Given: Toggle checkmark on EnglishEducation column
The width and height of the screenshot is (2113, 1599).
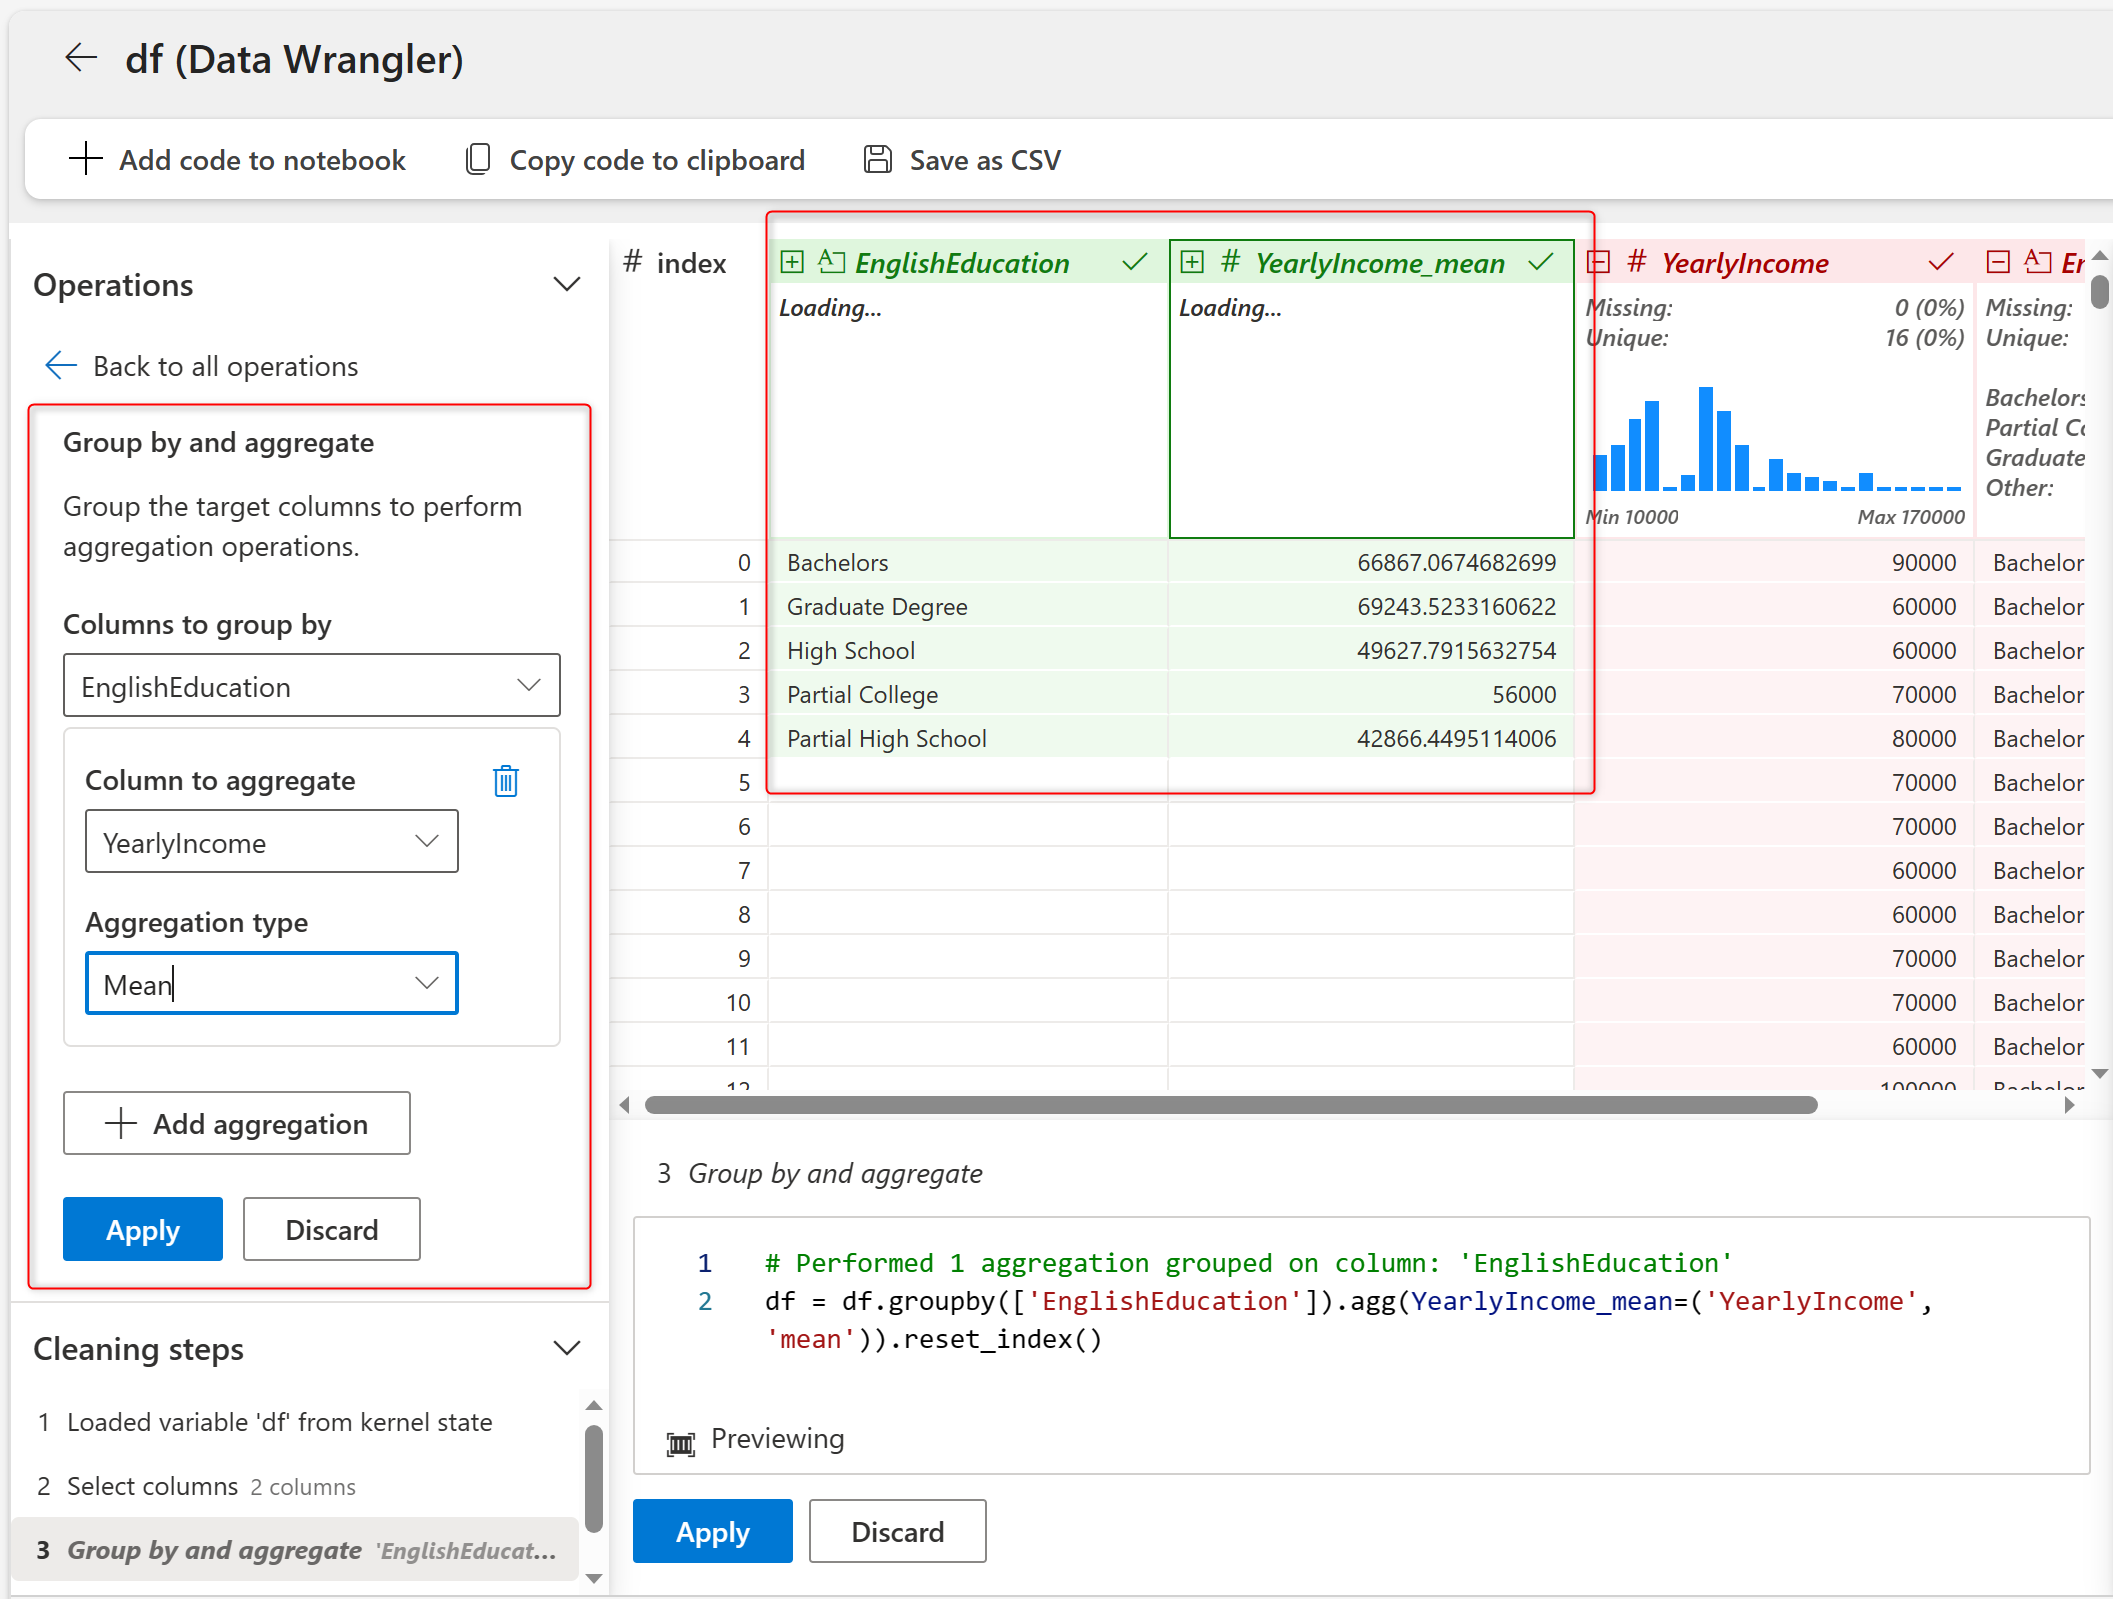Looking at the screenshot, I should point(1135,262).
